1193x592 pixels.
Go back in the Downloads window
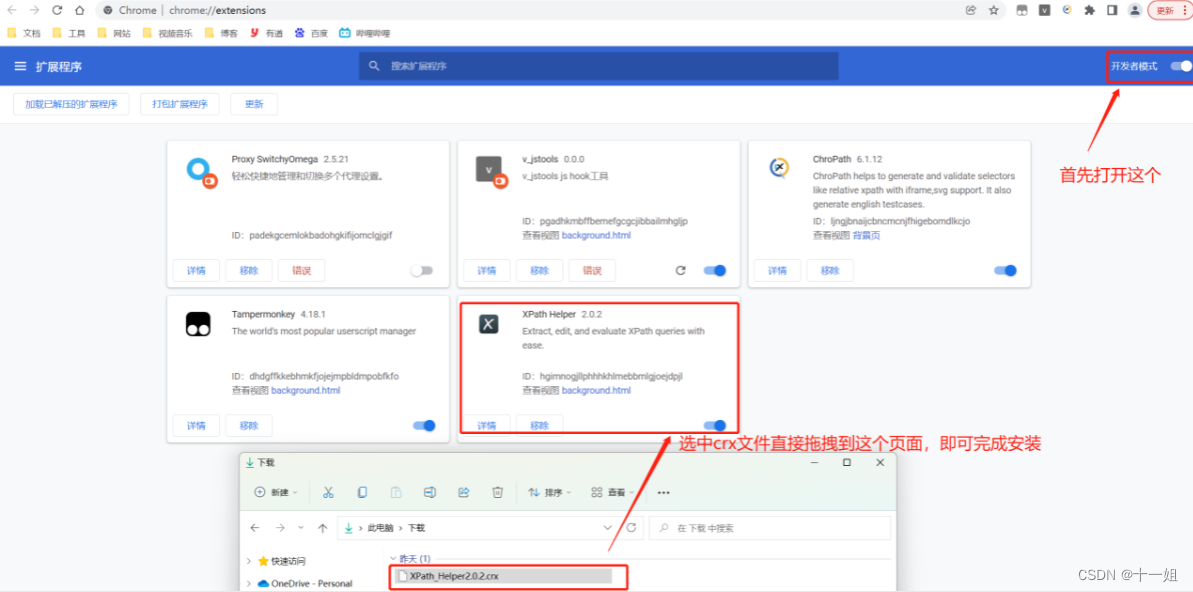coord(255,527)
